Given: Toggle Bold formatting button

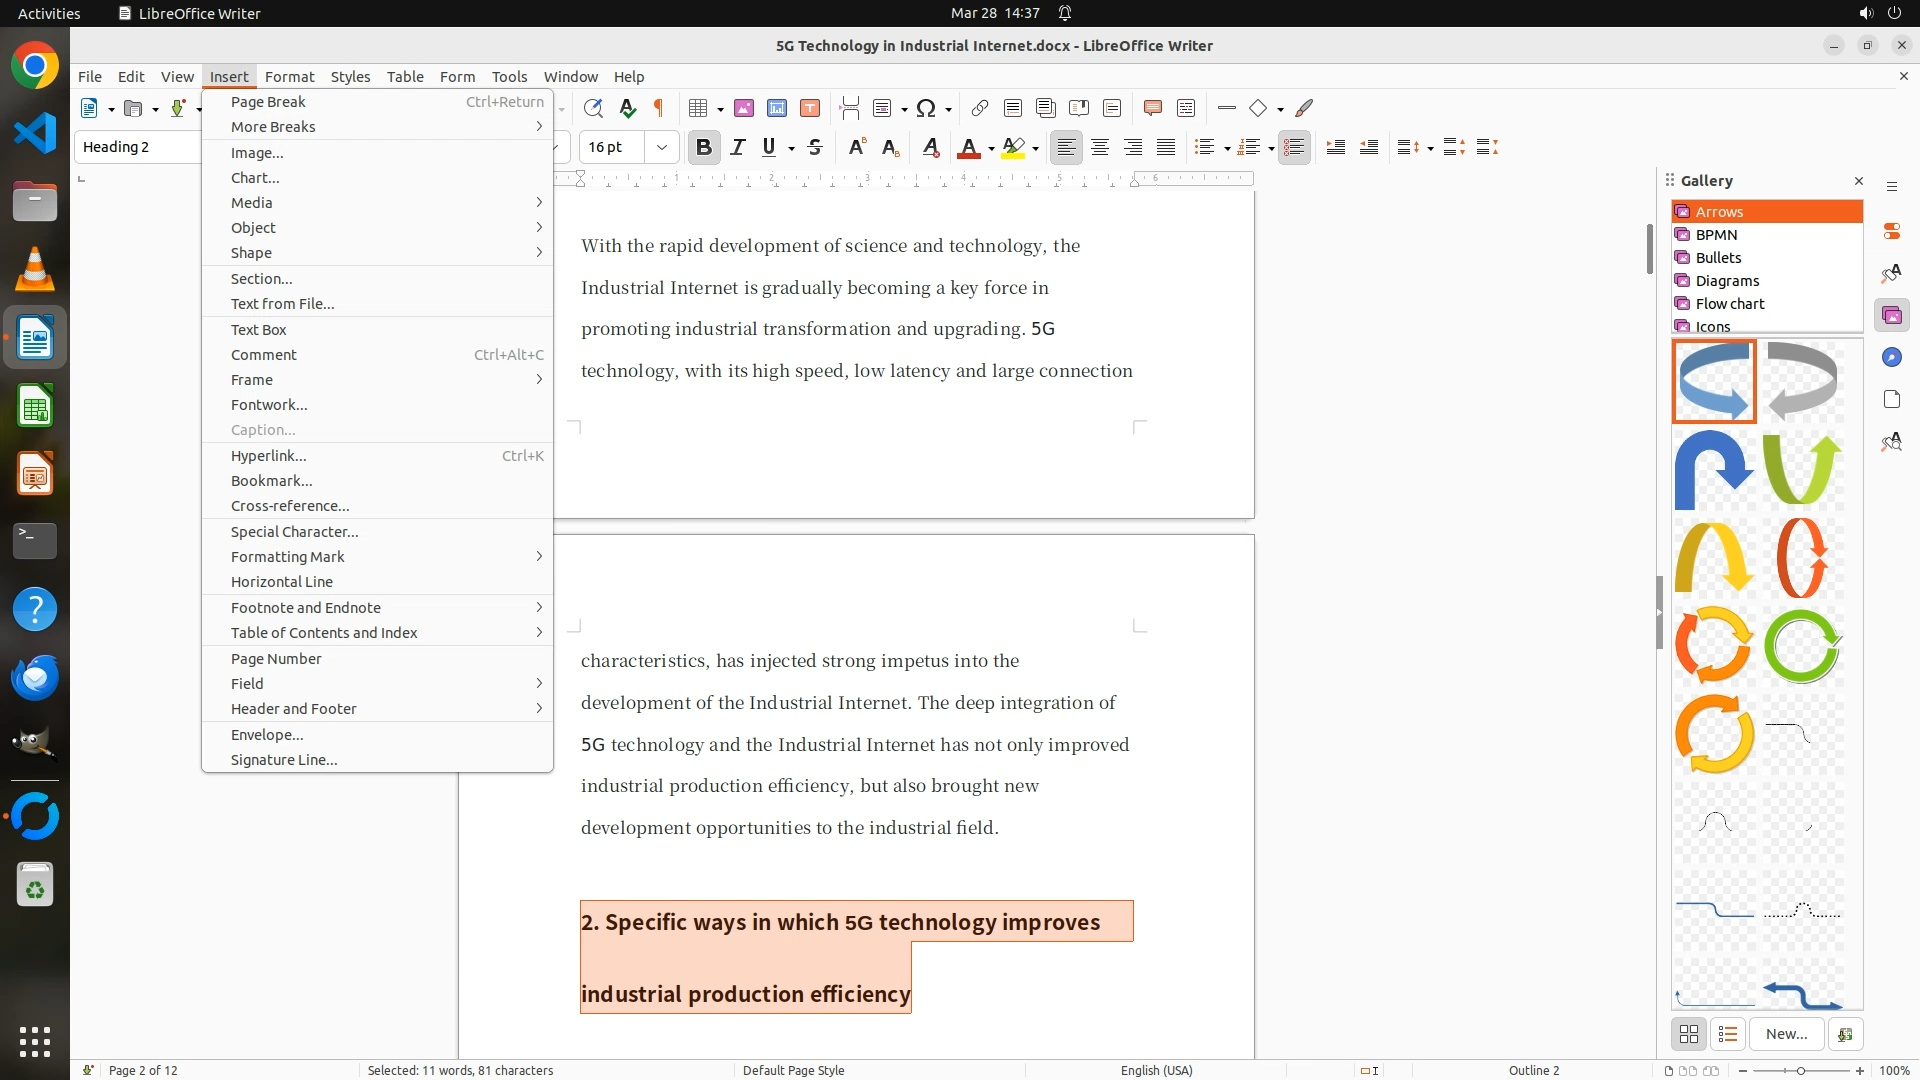Looking at the screenshot, I should pos(704,147).
